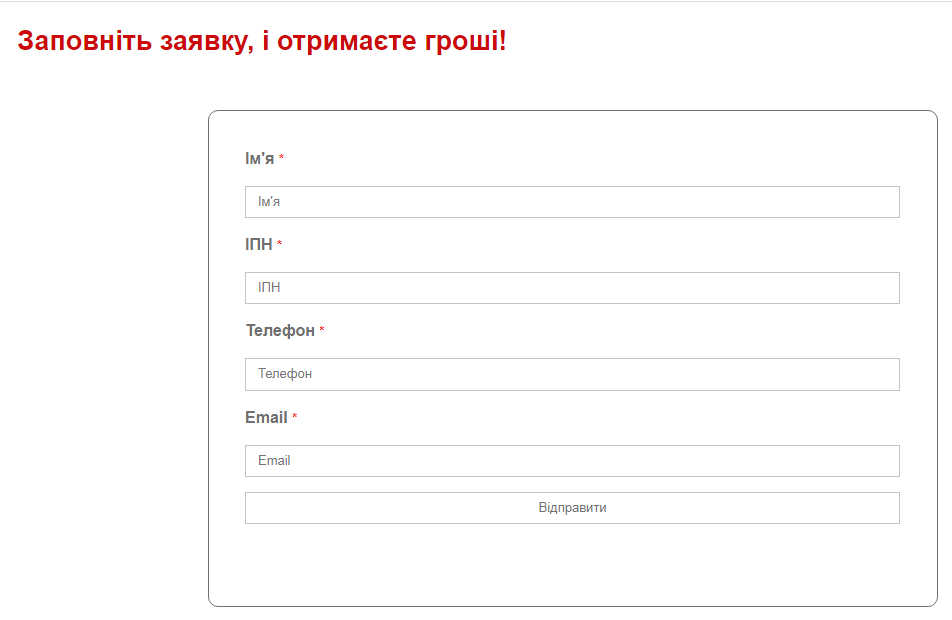
Task: Click the Відправити submit button
Action: click(572, 508)
